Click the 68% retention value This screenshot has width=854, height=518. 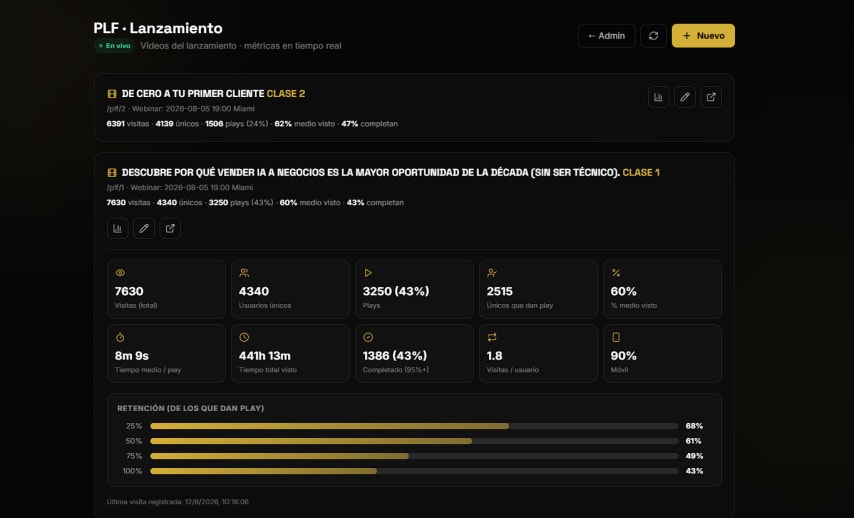[694, 426]
